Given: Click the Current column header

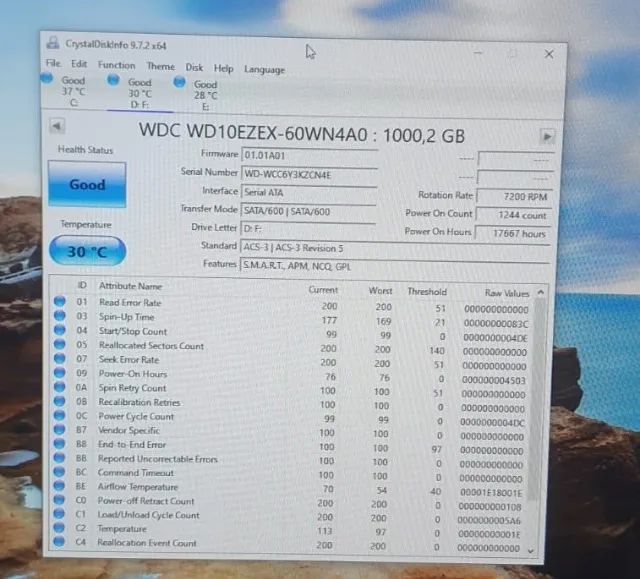Looking at the screenshot, I should [323, 290].
